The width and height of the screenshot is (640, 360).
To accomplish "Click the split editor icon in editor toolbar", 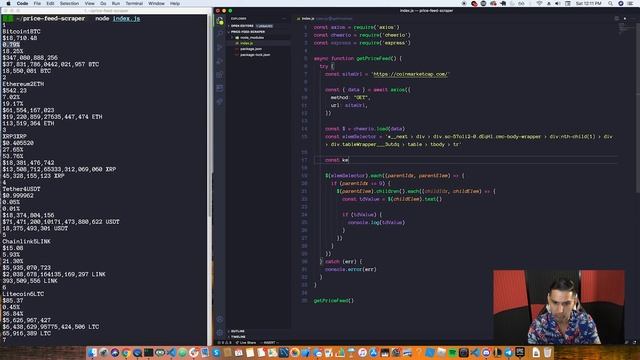I will pos(617,18).
